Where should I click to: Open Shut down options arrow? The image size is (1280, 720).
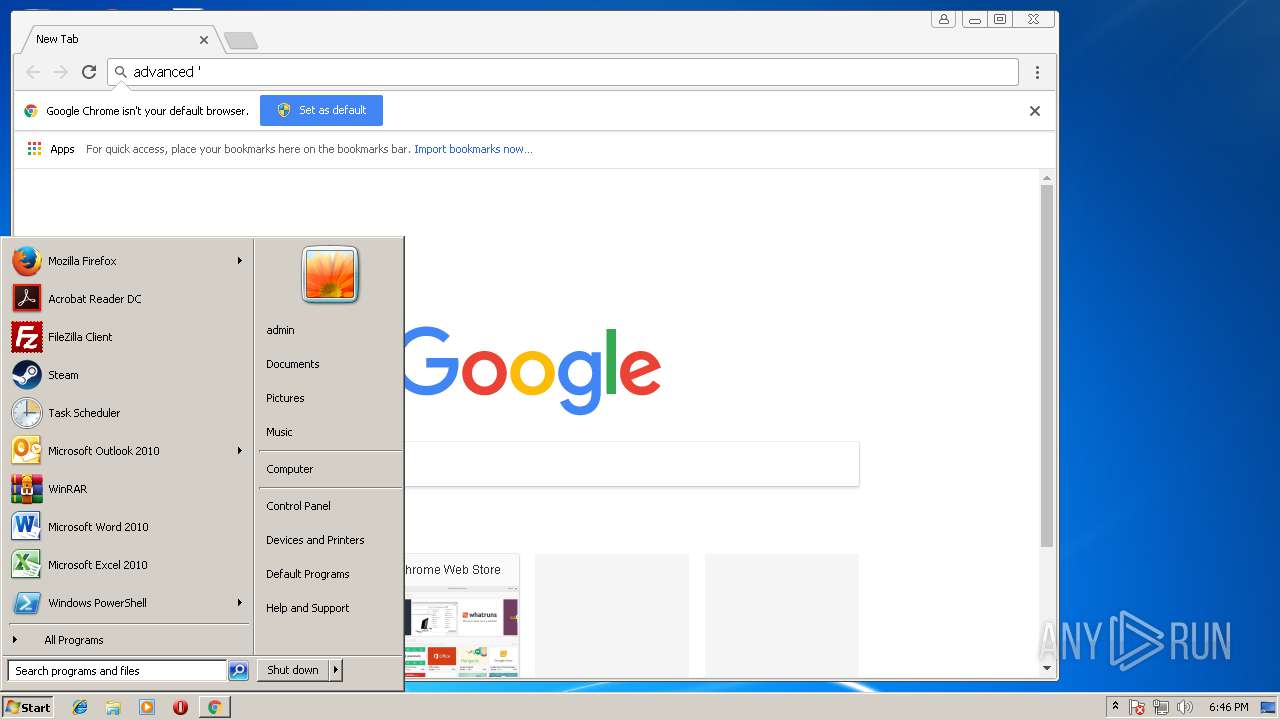pyautogui.click(x=336, y=670)
